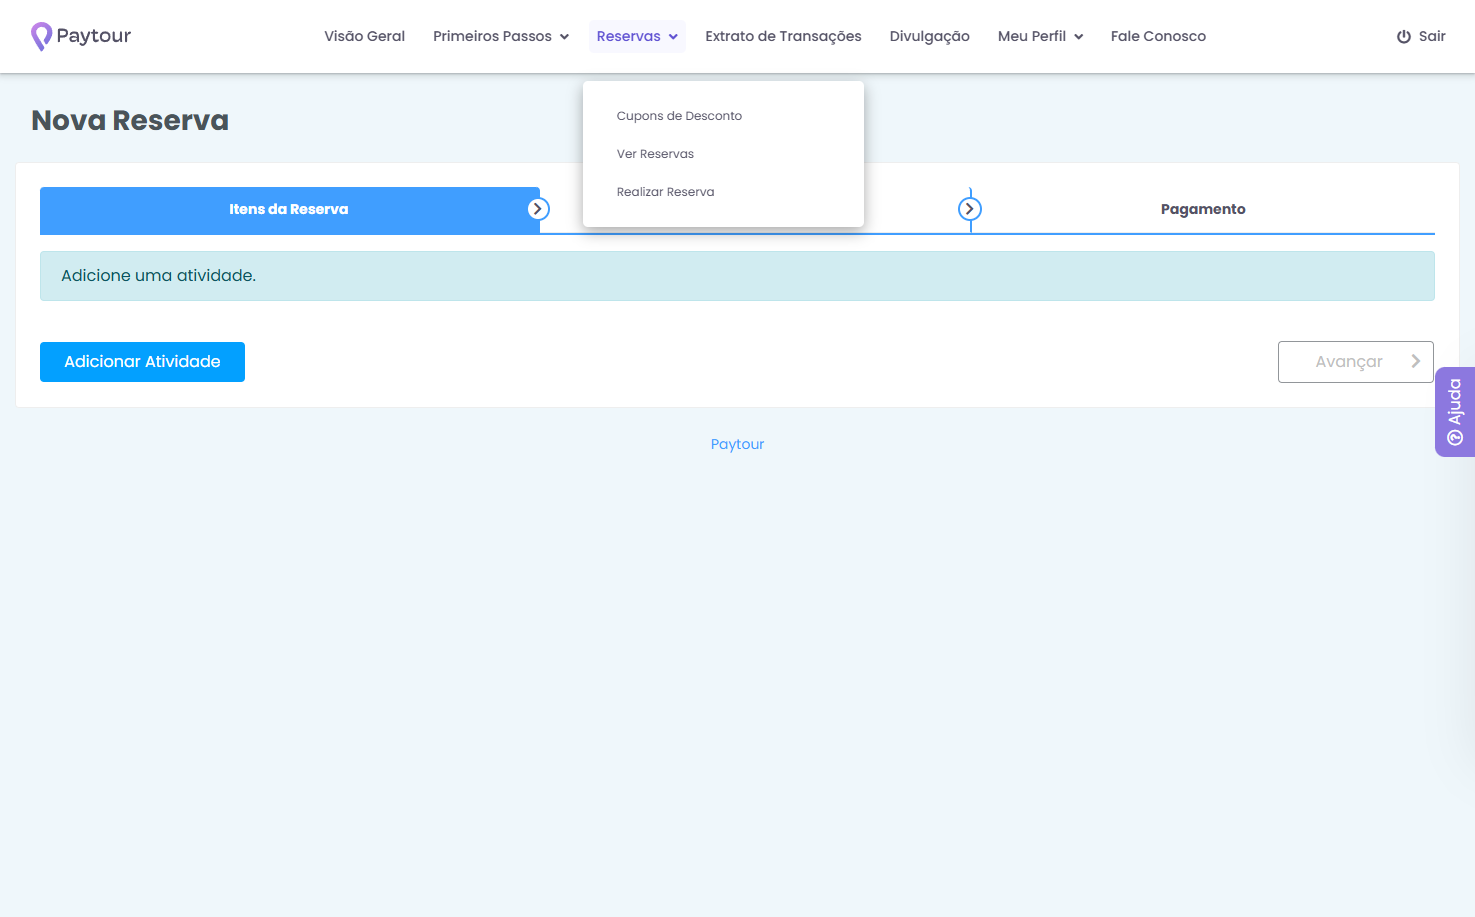This screenshot has height=917, width=1475.
Task: Click the 'Adicione uma atividade.' notice
Action: [x=737, y=276]
